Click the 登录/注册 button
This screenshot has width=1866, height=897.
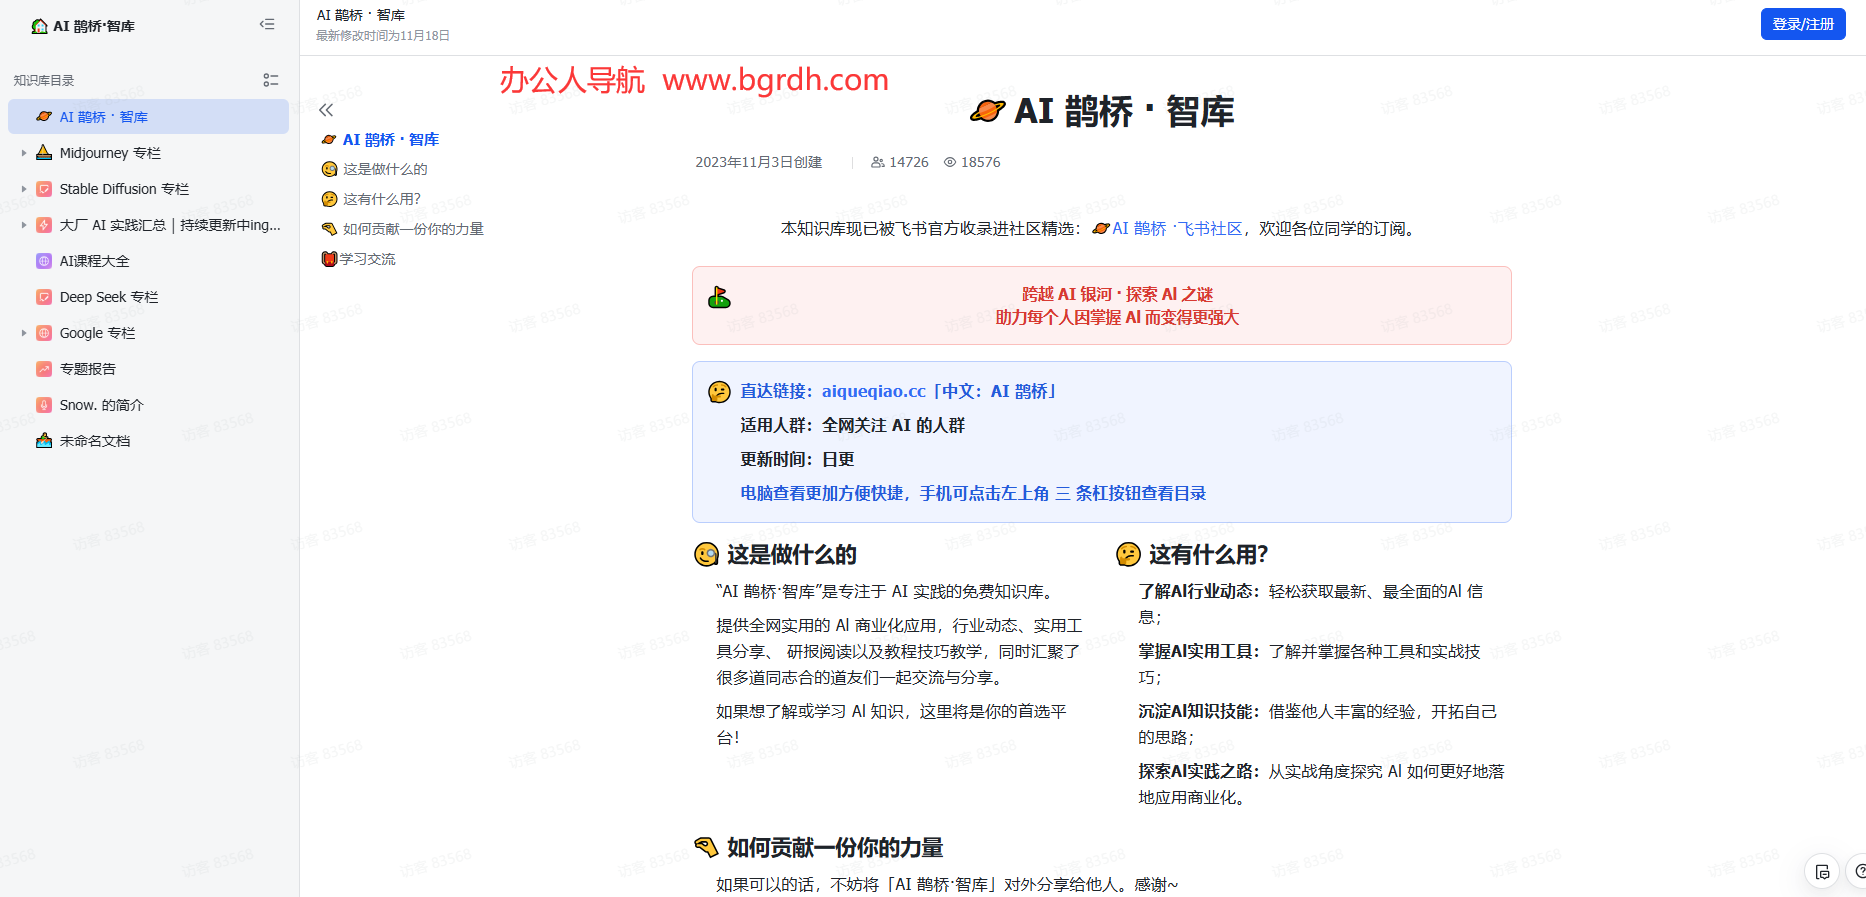point(1803,24)
